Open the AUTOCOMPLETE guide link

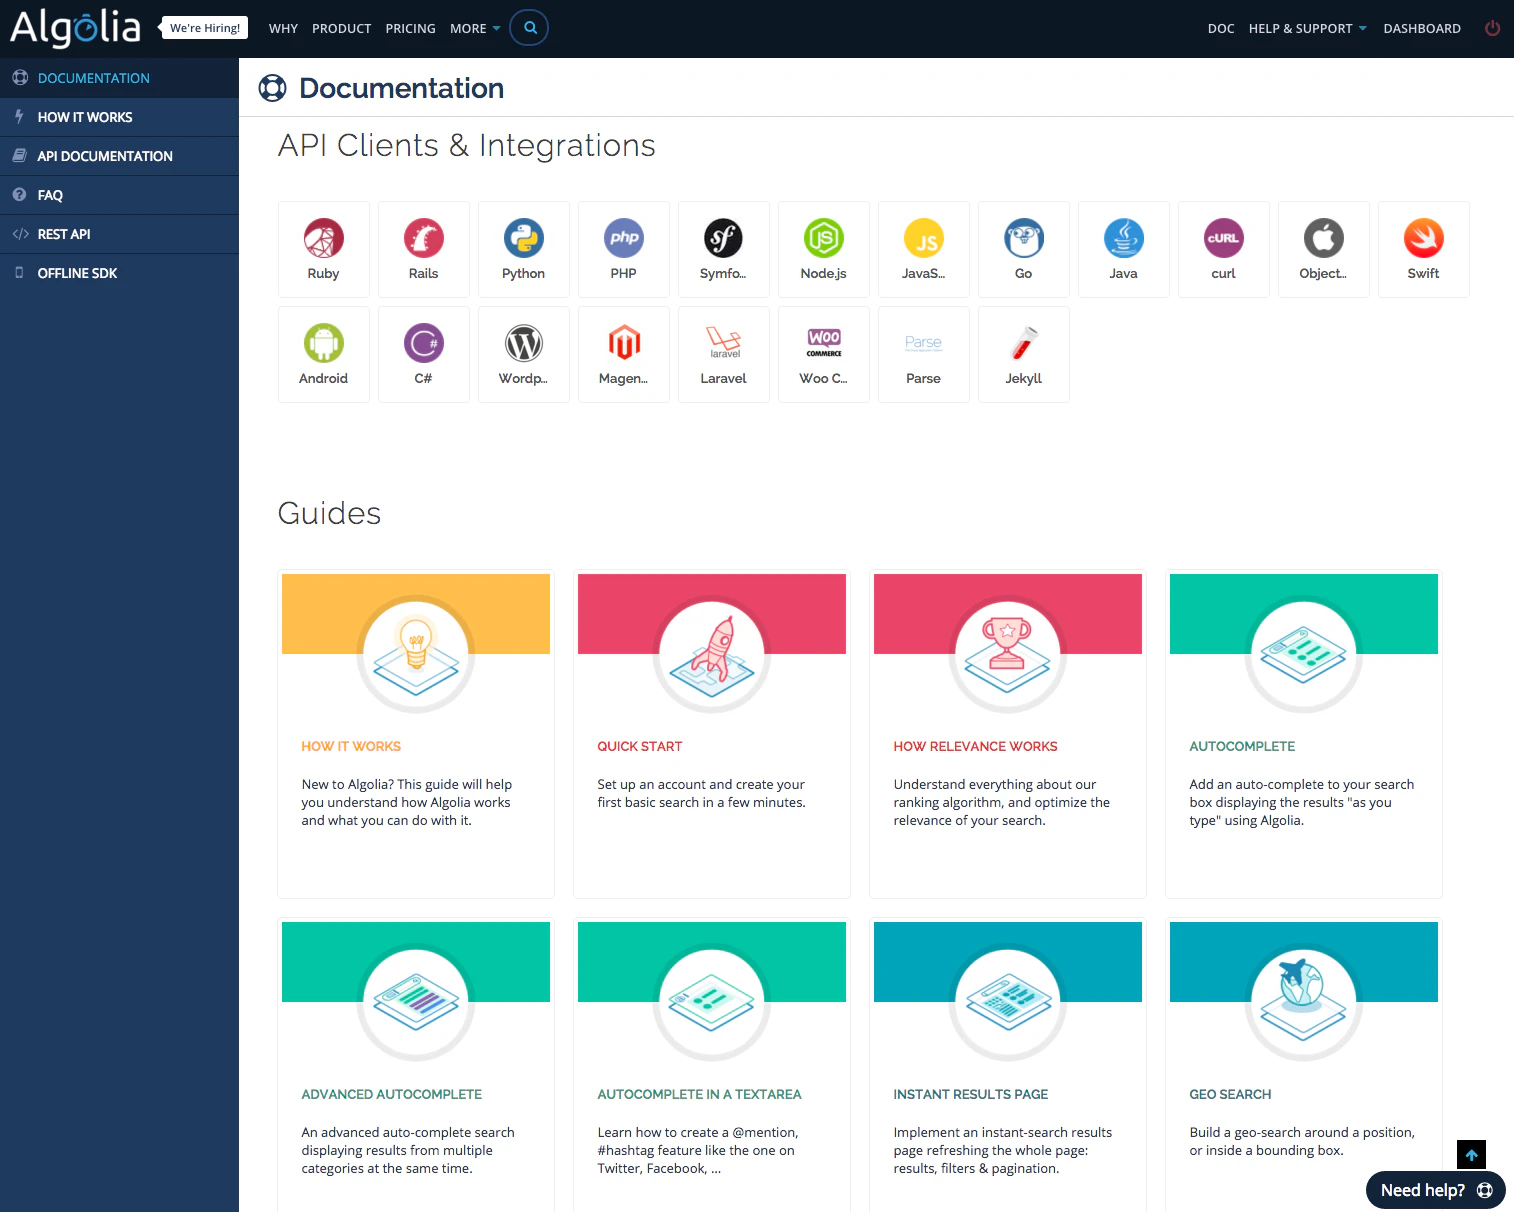click(1242, 747)
